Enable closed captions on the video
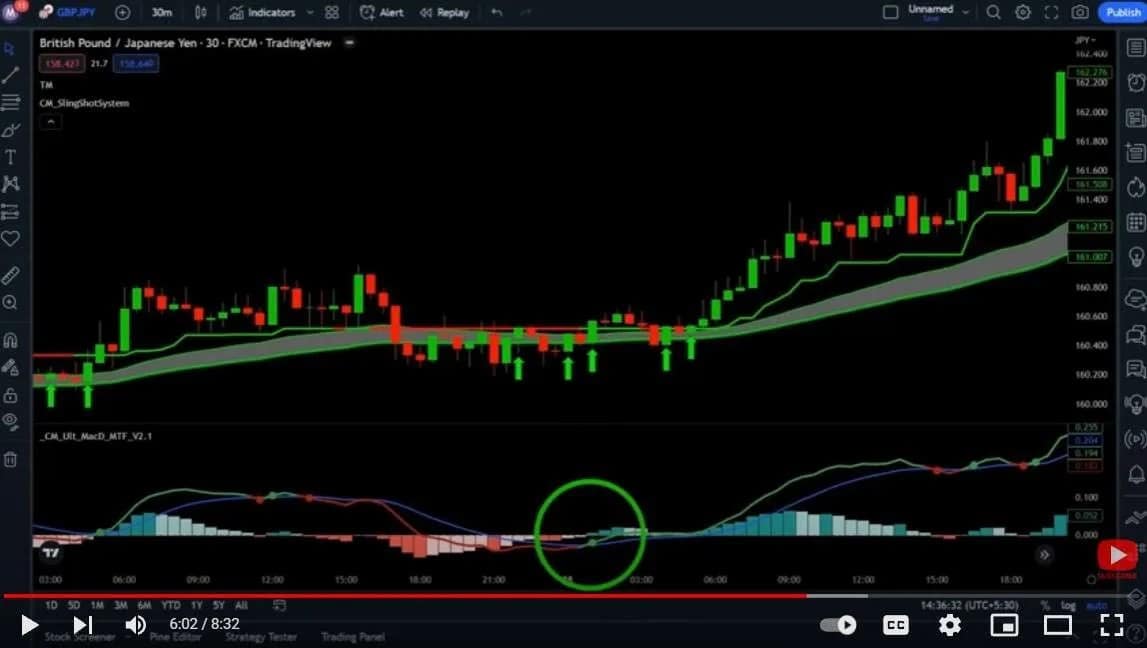The width and height of the screenshot is (1147, 648). pyautogui.click(x=894, y=624)
